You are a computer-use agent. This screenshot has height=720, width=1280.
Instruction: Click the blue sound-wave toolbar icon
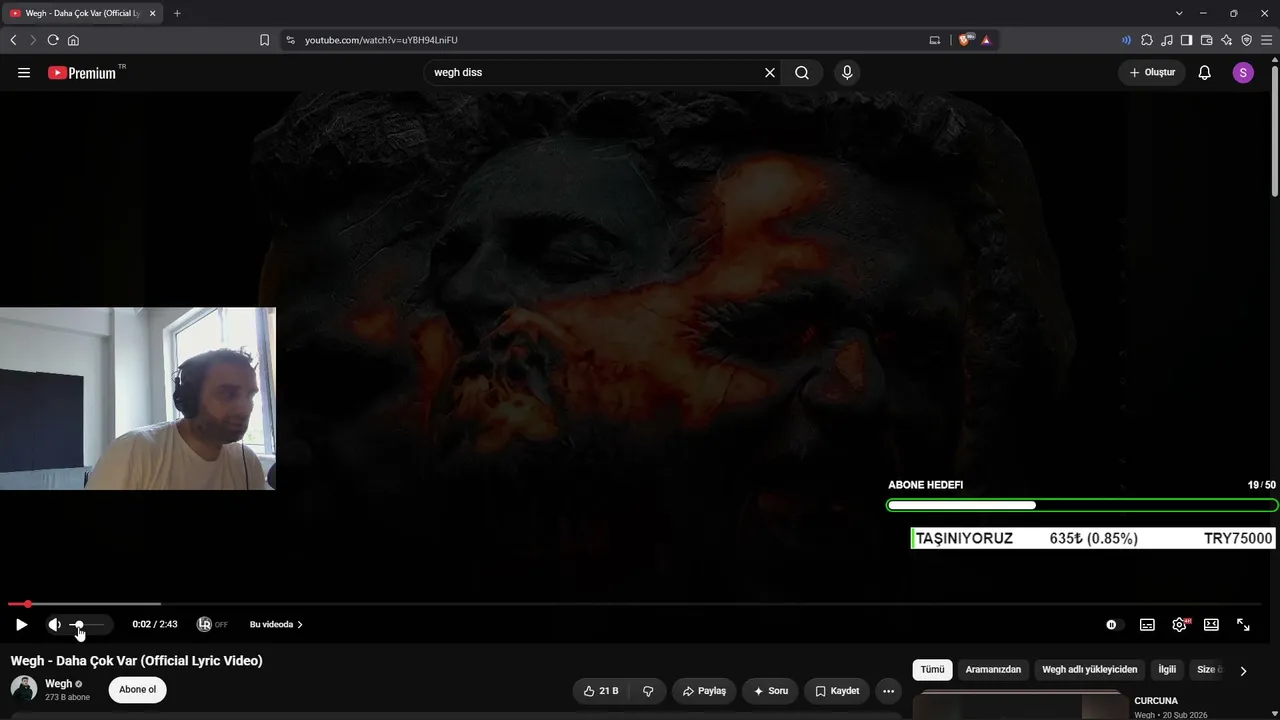click(x=1127, y=40)
